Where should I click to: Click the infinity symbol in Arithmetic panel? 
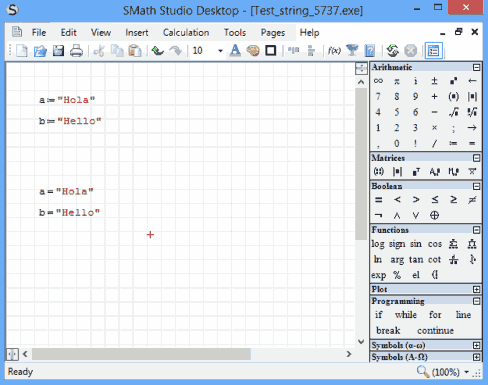[378, 81]
